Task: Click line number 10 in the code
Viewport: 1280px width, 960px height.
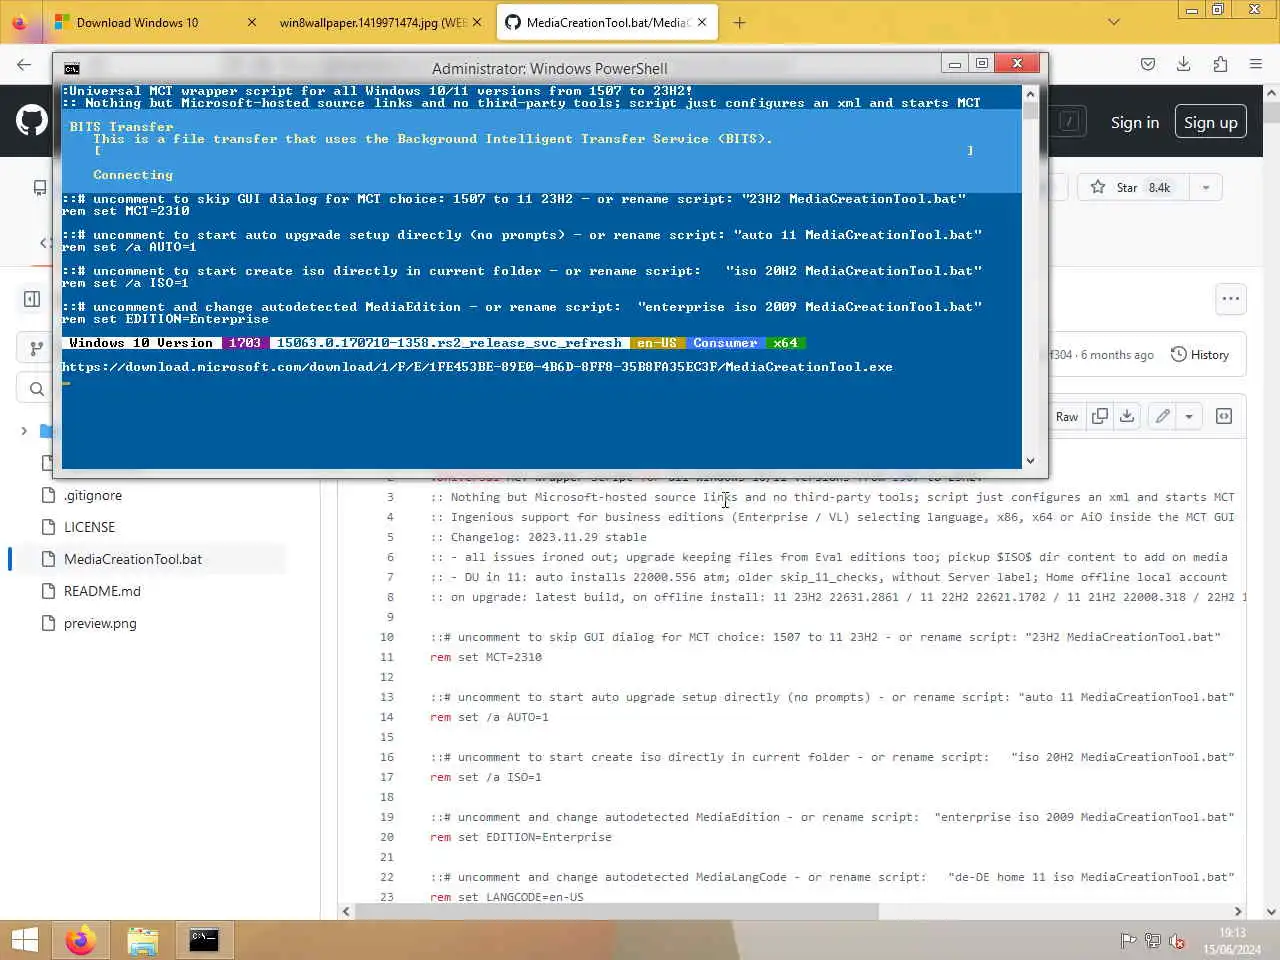Action: click(387, 637)
